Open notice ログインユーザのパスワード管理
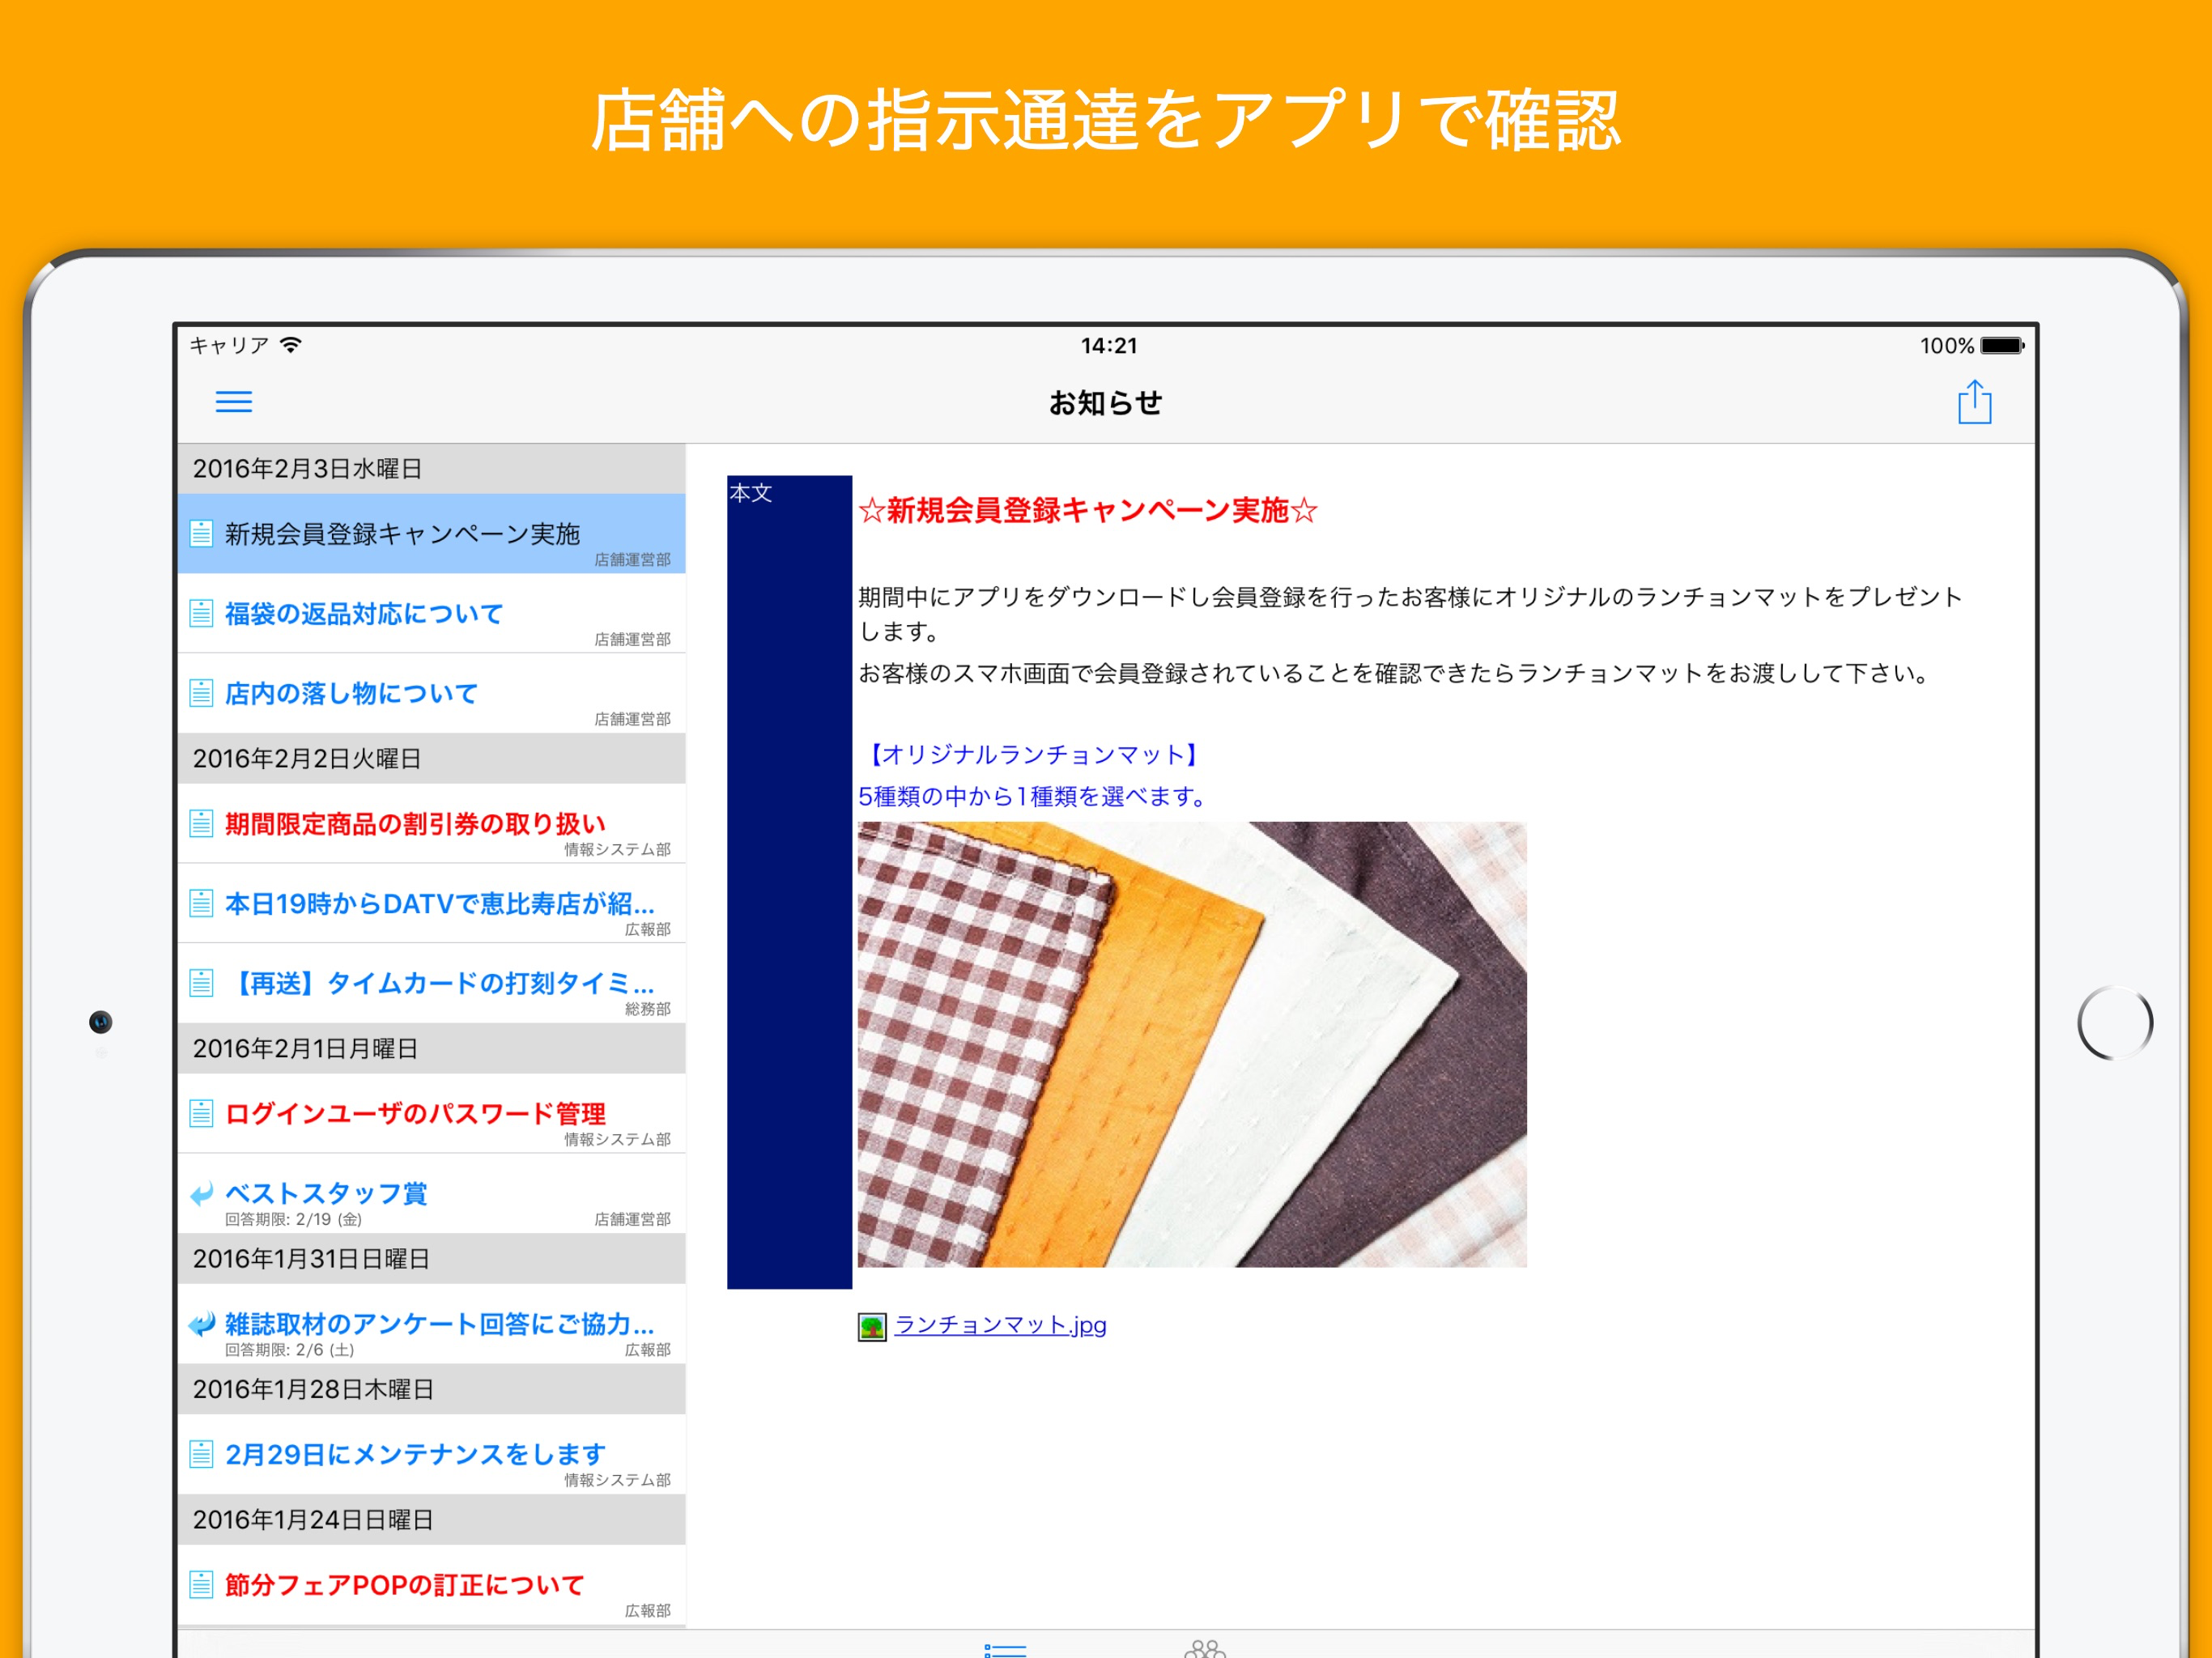The width and height of the screenshot is (2212, 1658). click(x=432, y=1114)
